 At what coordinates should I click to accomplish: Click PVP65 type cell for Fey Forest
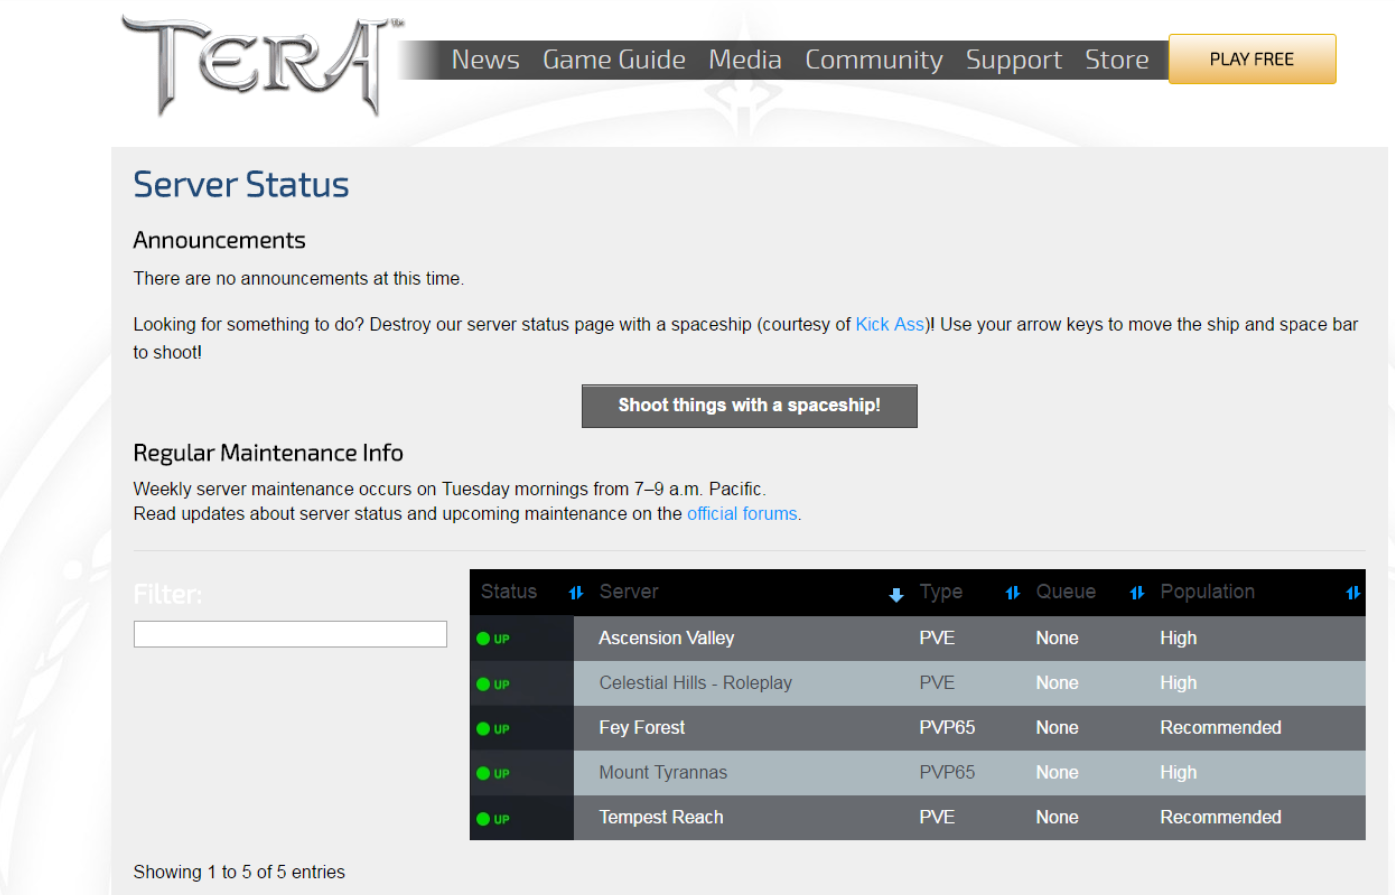(x=947, y=728)
